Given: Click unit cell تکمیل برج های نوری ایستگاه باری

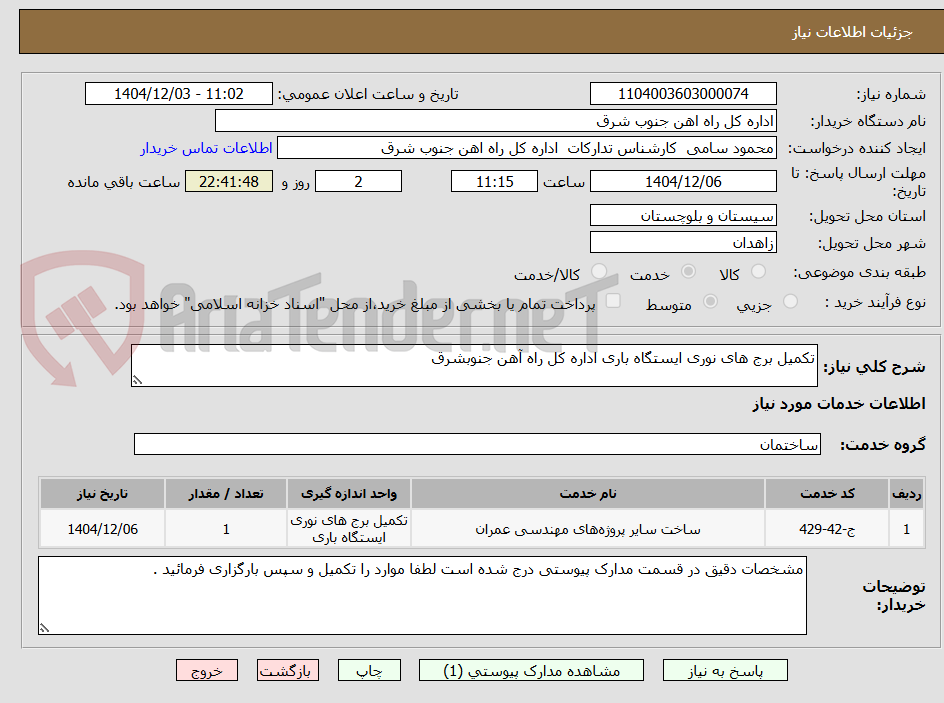Looking at the screenshot, I should coord(349,529).
